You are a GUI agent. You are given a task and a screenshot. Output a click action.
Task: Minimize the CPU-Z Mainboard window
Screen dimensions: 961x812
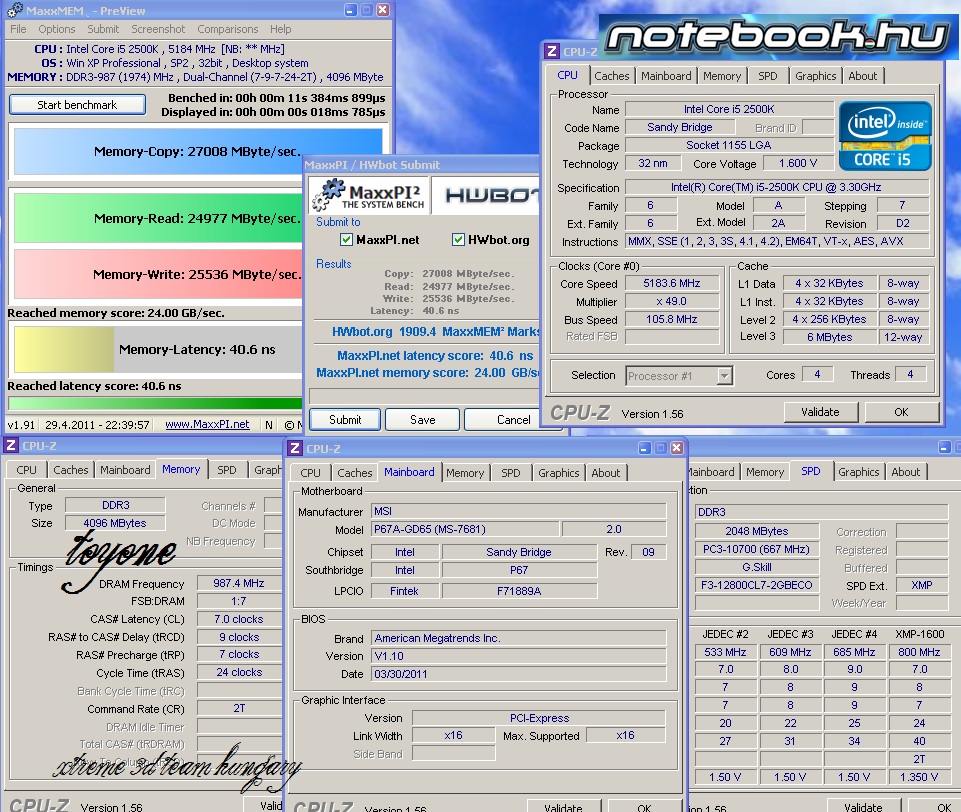(645, 448)
